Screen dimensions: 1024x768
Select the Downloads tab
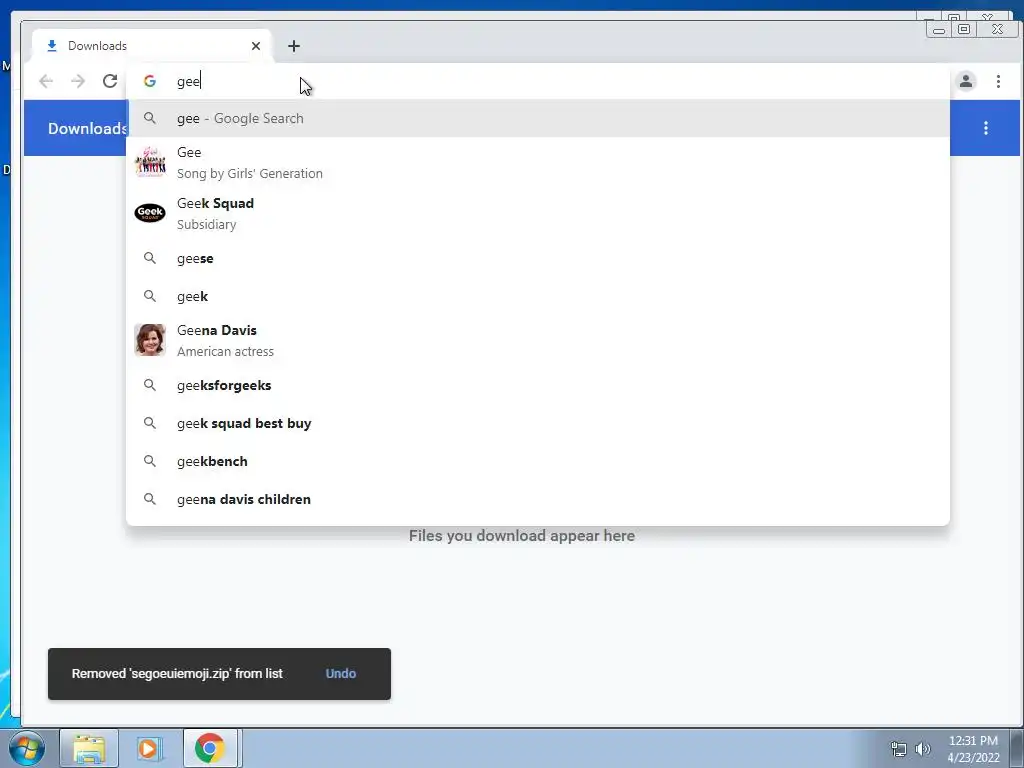(152, 46)
